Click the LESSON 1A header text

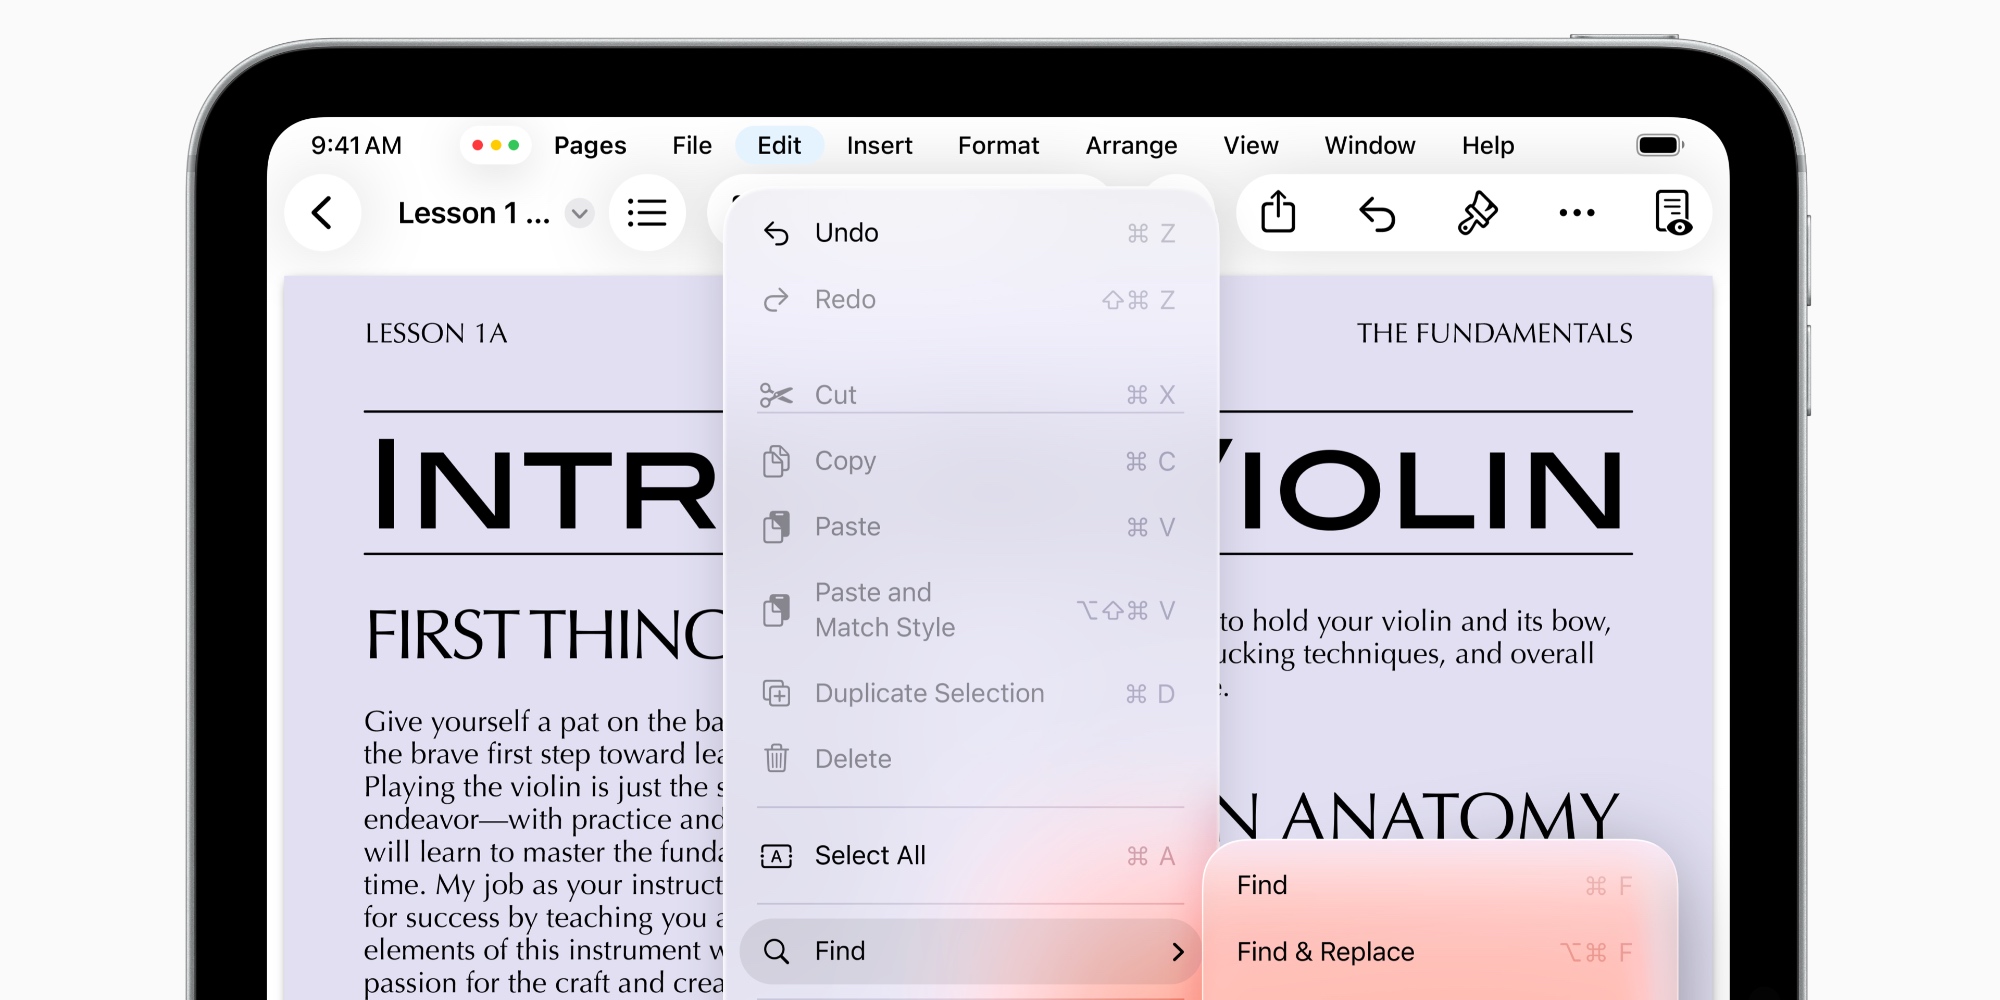pos(436,334)
